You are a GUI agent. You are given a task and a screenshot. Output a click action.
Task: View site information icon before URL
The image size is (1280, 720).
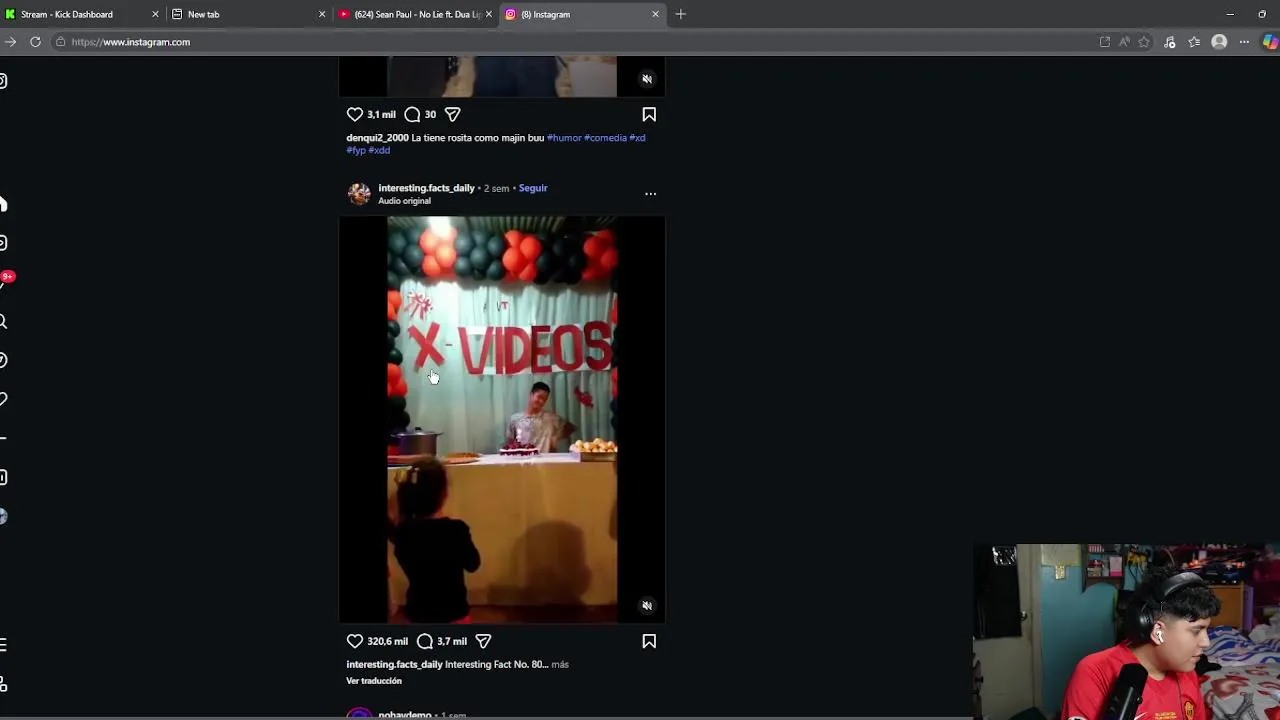pos(61,42)
